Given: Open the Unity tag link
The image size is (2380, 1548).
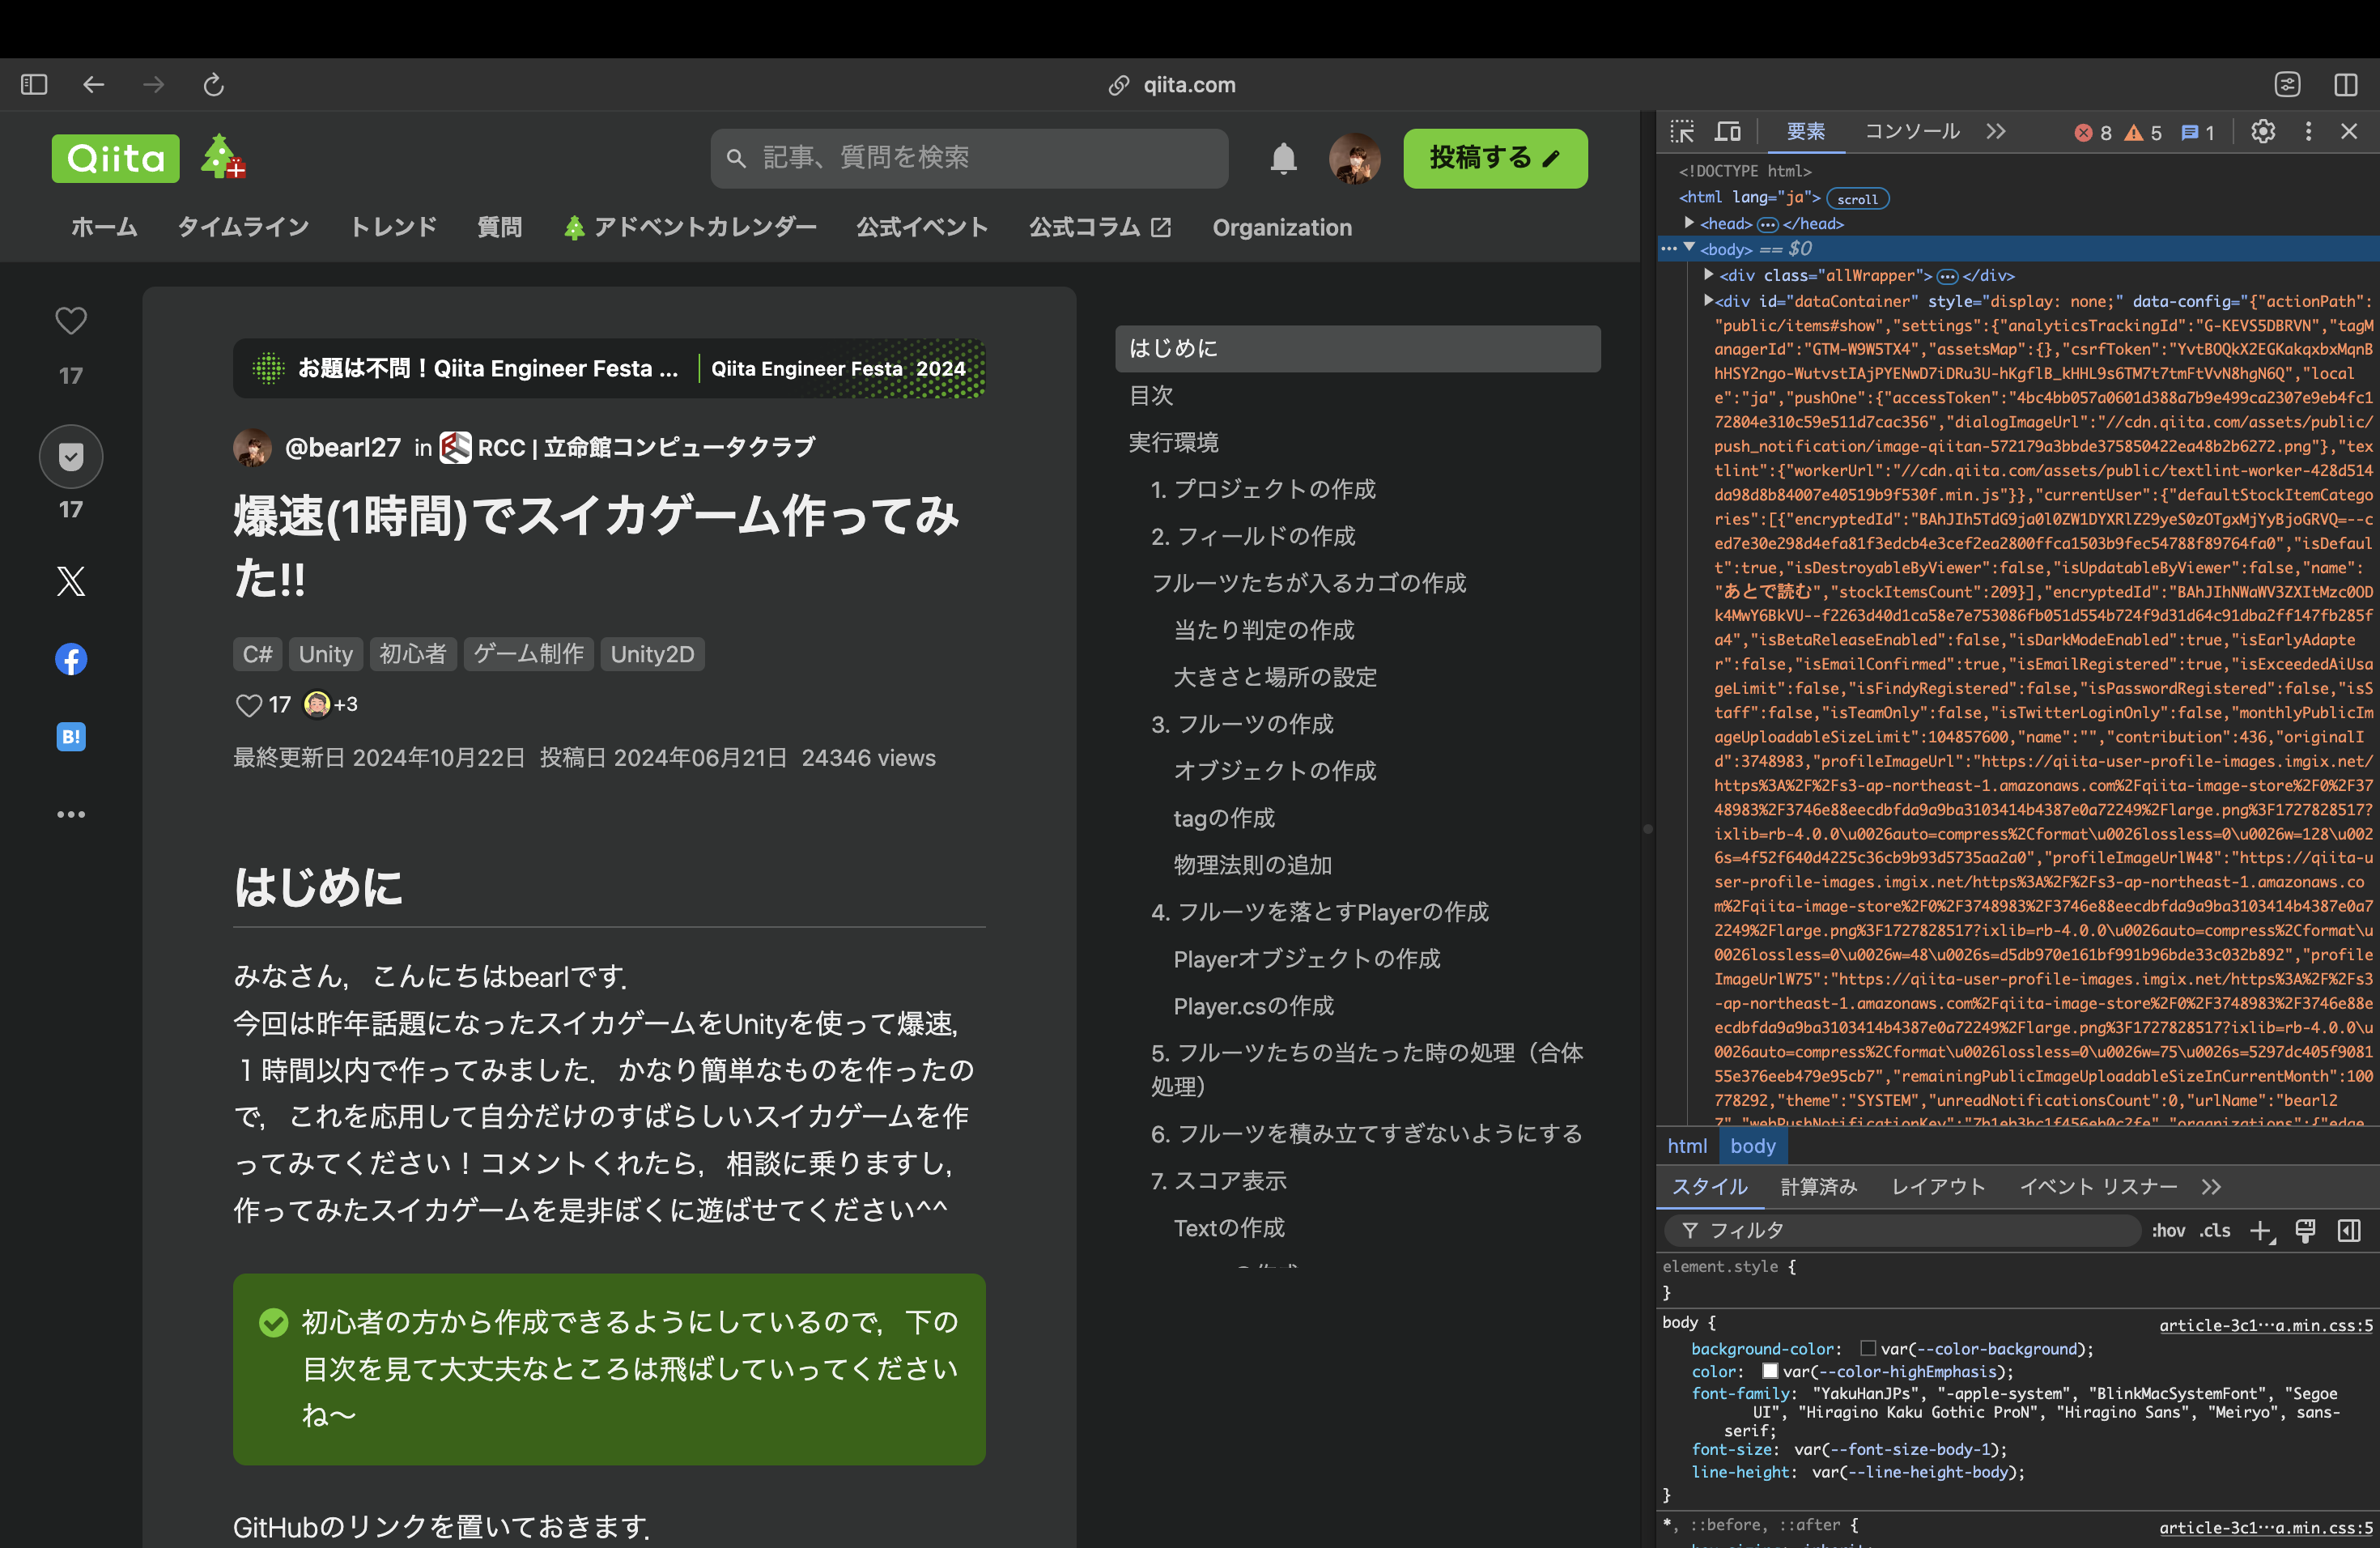Looking at the screenshot, I should [325, 654].
